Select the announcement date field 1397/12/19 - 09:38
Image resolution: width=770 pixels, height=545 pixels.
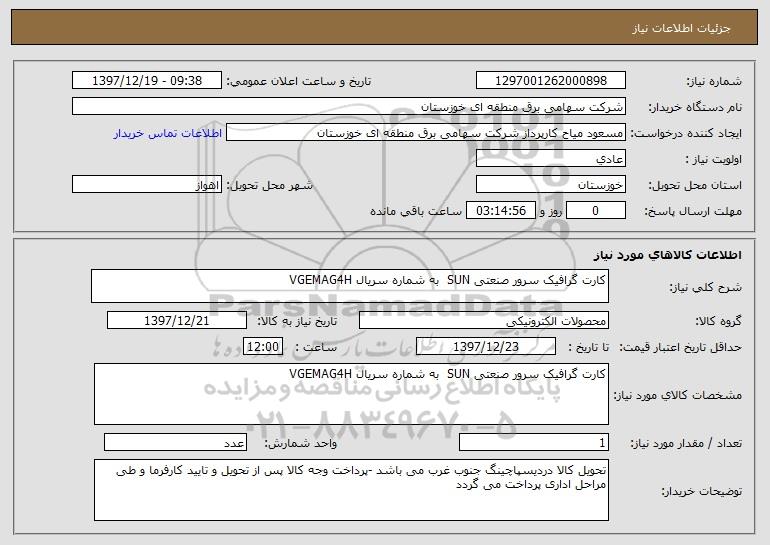(x=147, y=81)
